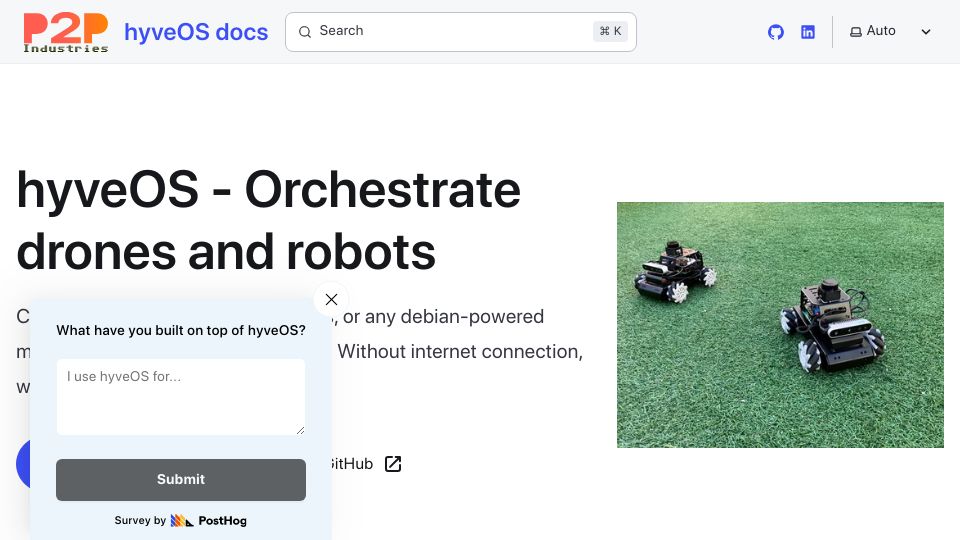
Task: Click the external link icon beside GitHub
Action: point(393,464)
